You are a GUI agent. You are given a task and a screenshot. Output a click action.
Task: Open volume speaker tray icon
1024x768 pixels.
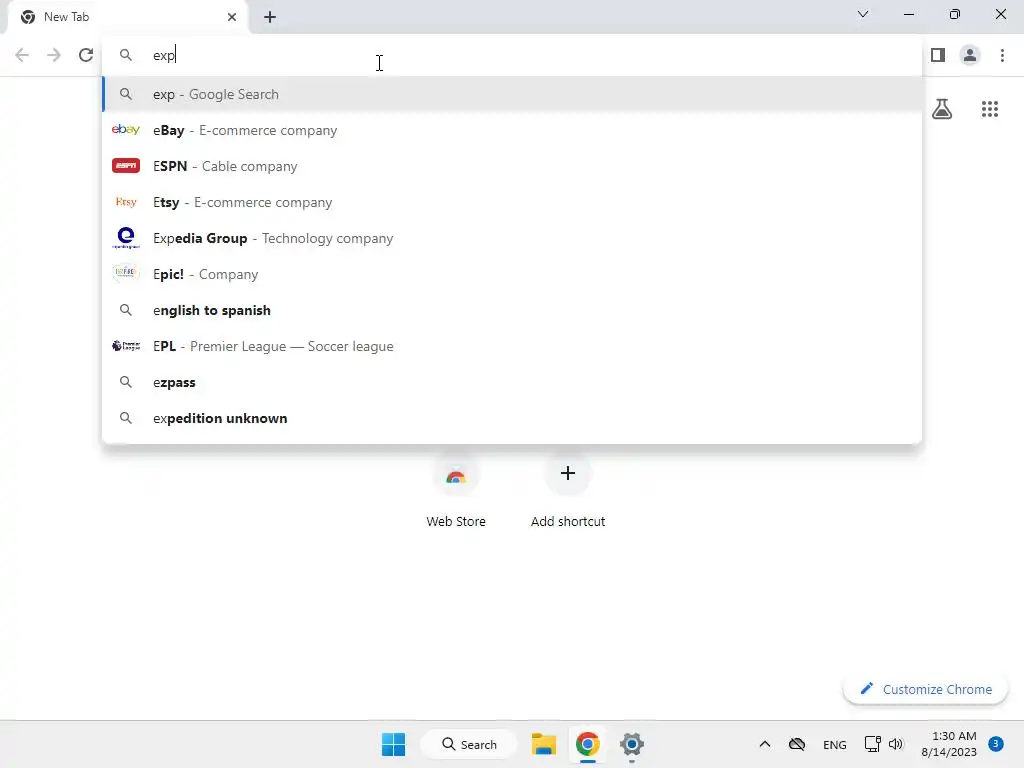896,744
